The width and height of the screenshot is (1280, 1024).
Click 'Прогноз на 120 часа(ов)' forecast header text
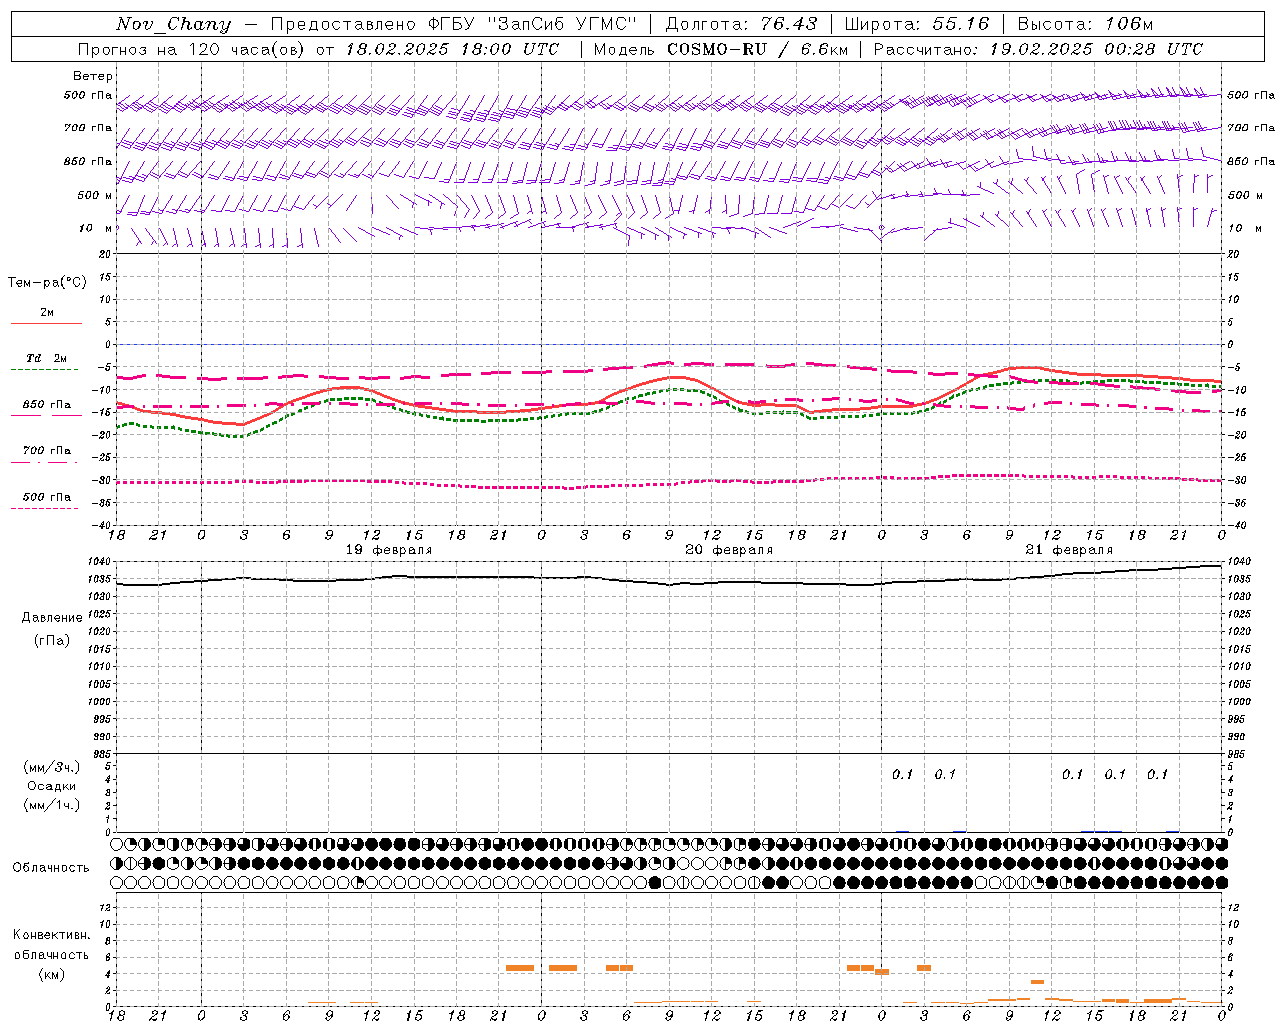(191, 49)
